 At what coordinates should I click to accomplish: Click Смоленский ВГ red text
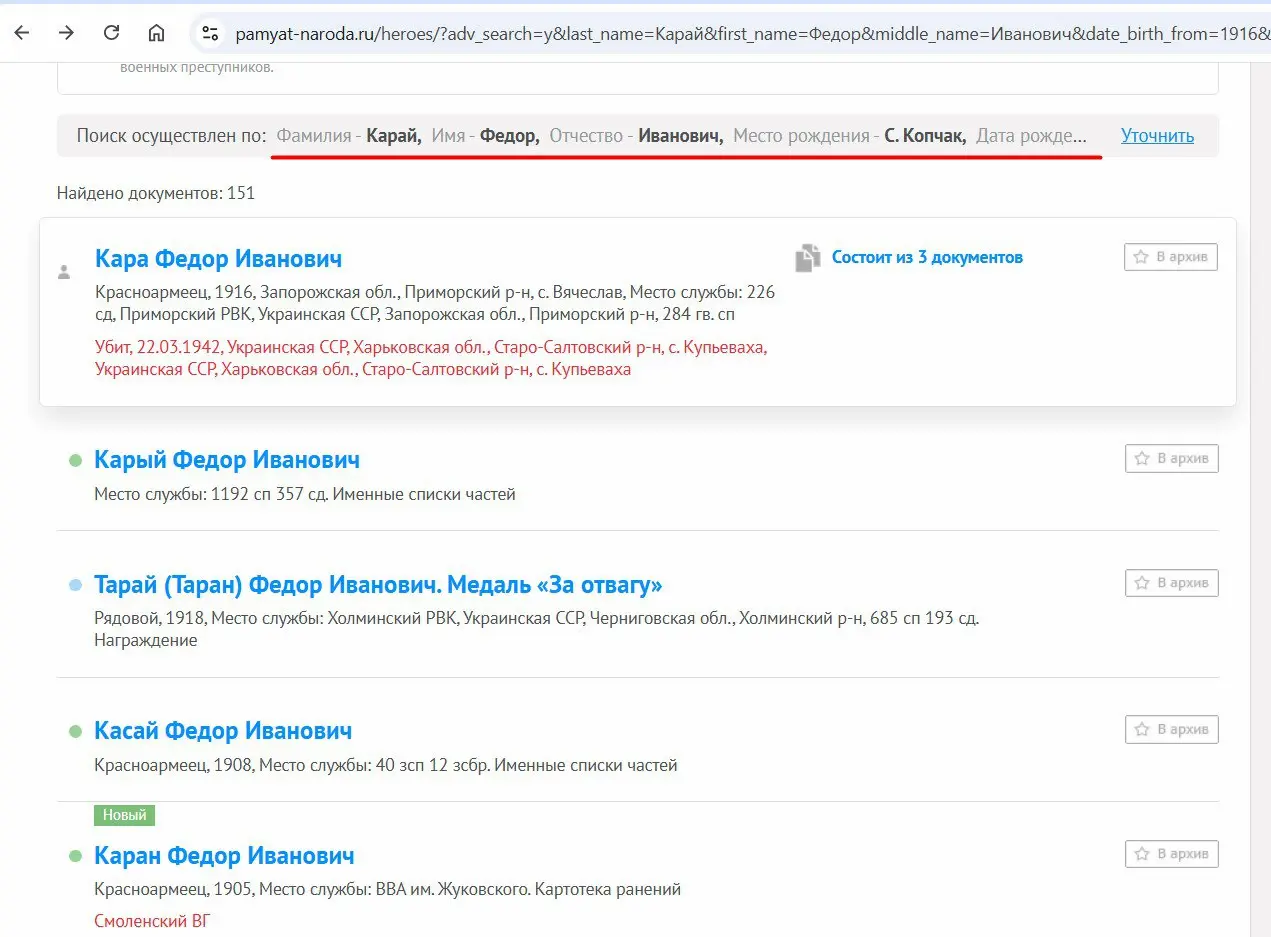tap(153, 921)
